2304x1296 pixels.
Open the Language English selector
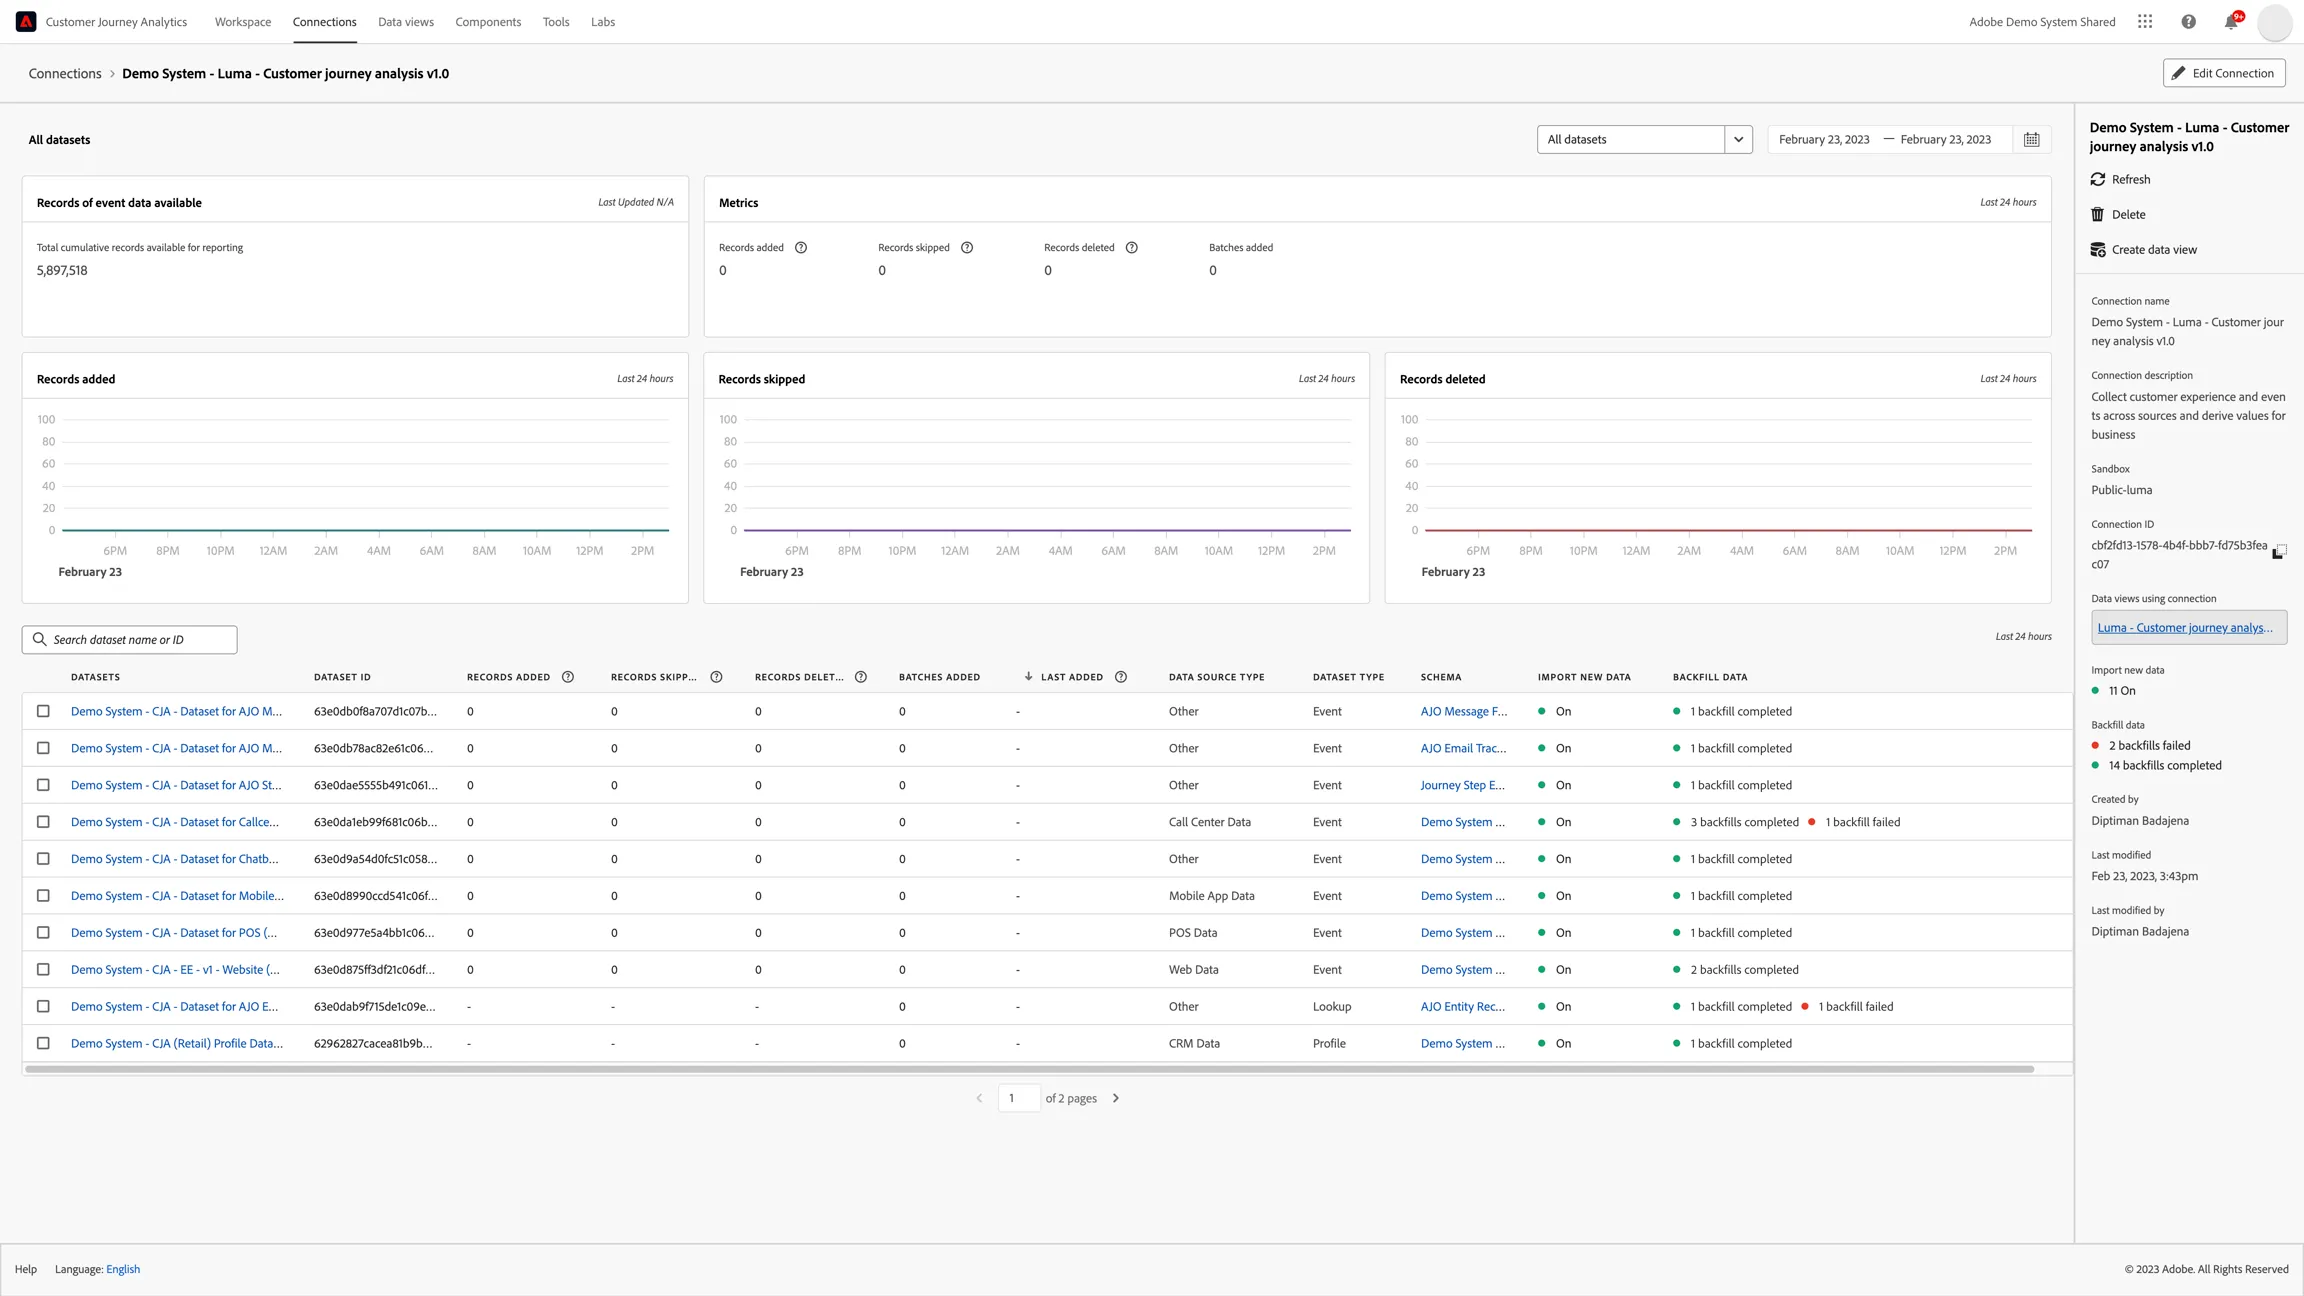coord(123,1269)
